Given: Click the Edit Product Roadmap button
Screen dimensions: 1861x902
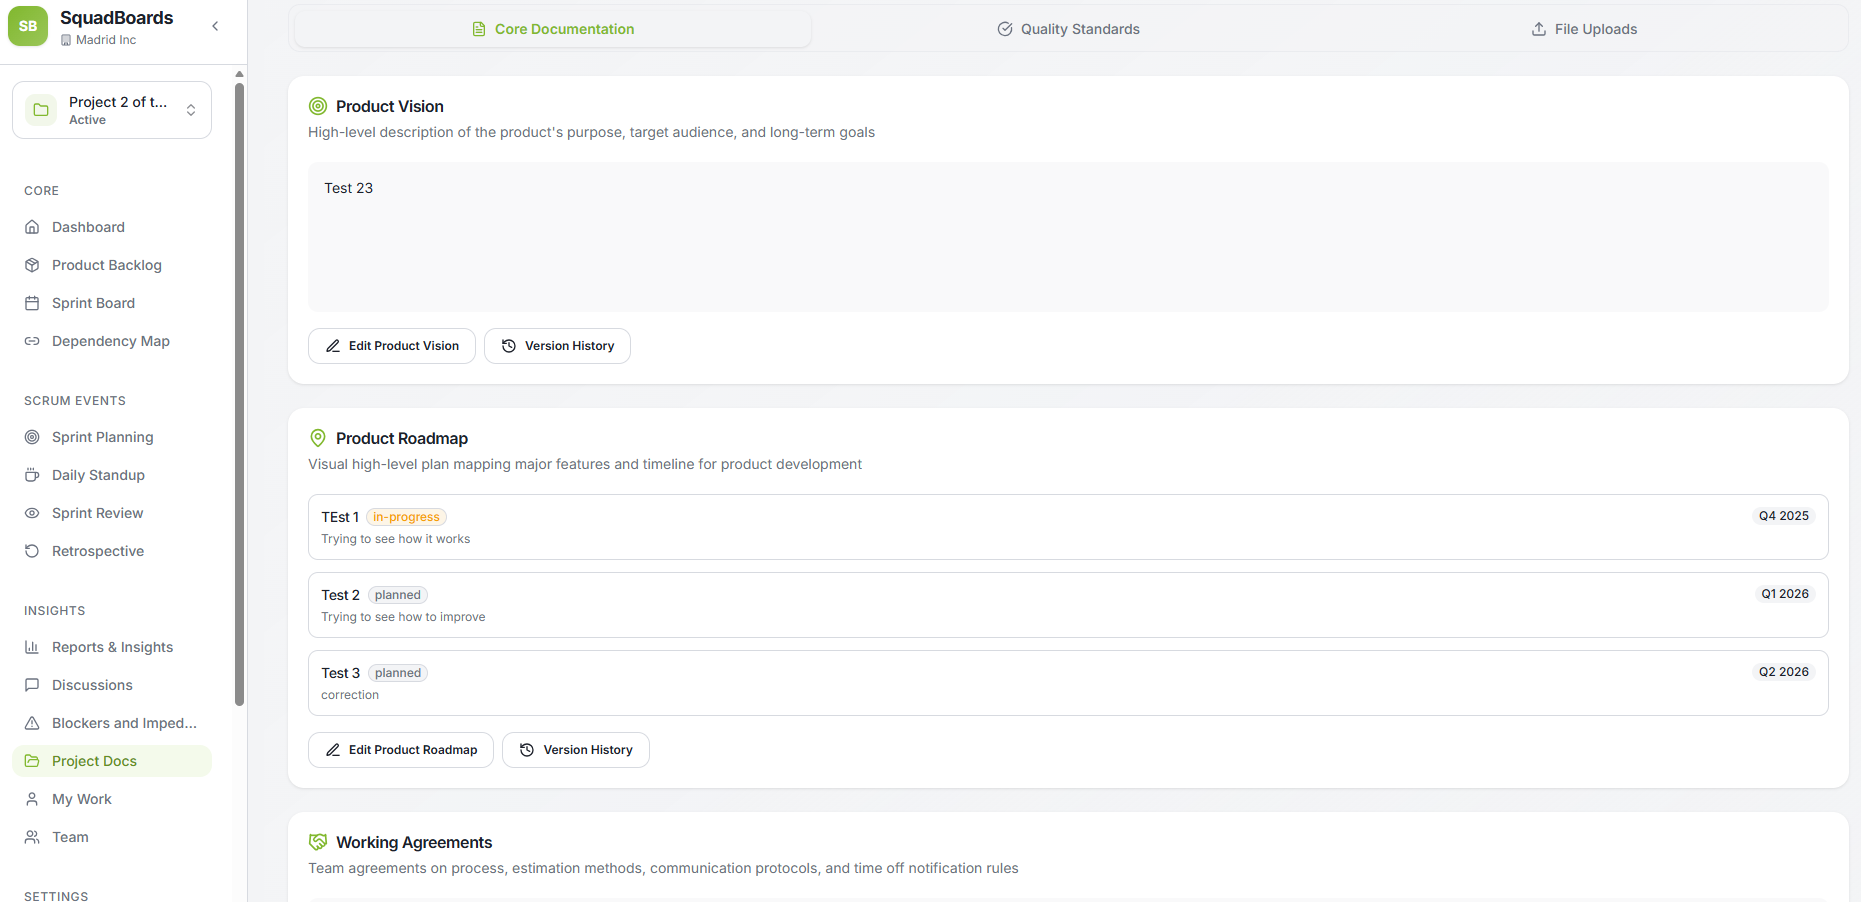Looking at the screenshot, I should [401, 750].
